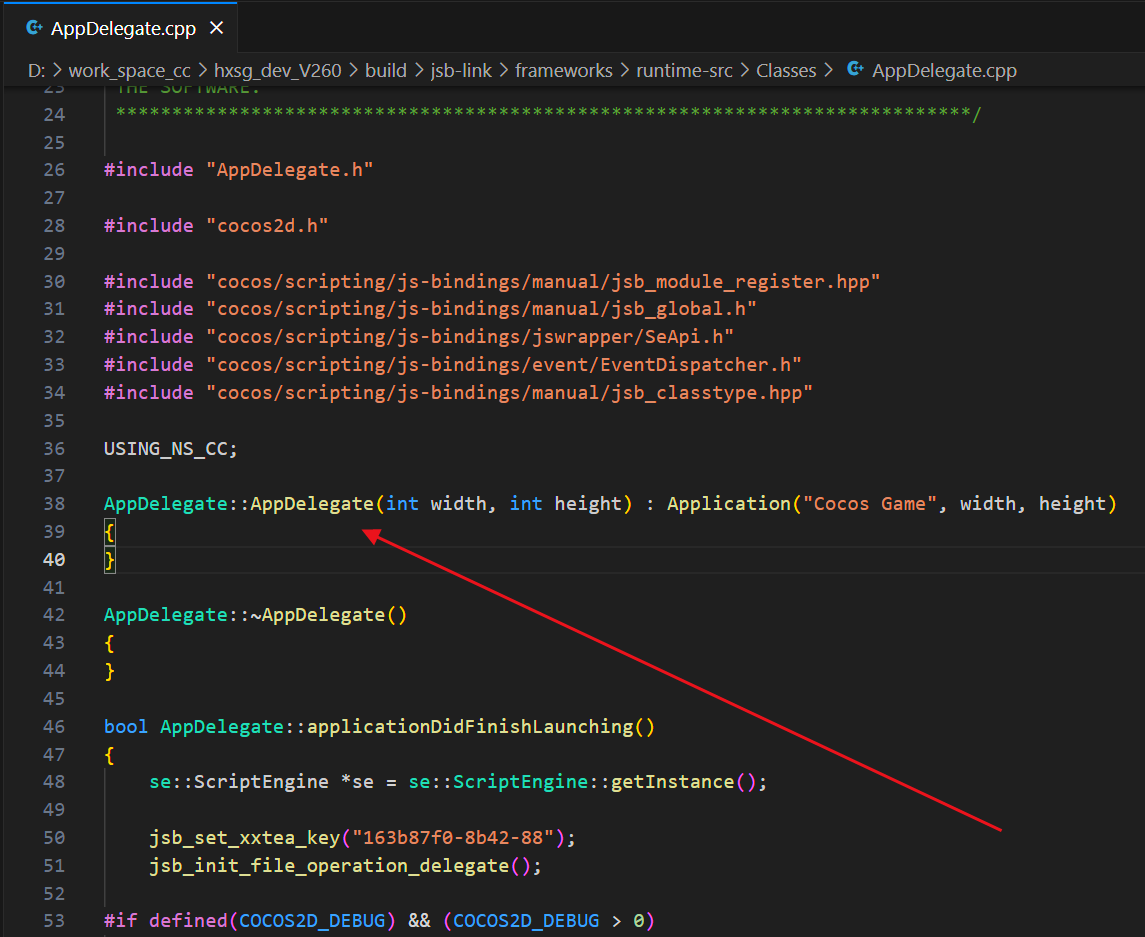Click line number 26 in gutter
The width and height of the screenshot is (1145, 937).
(54, 170)
